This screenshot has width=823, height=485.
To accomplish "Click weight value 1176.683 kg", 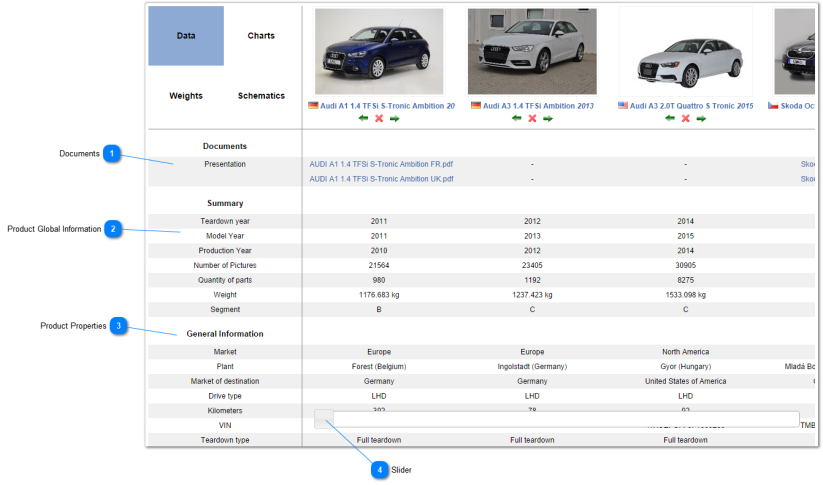I will [x=379, y=295].
